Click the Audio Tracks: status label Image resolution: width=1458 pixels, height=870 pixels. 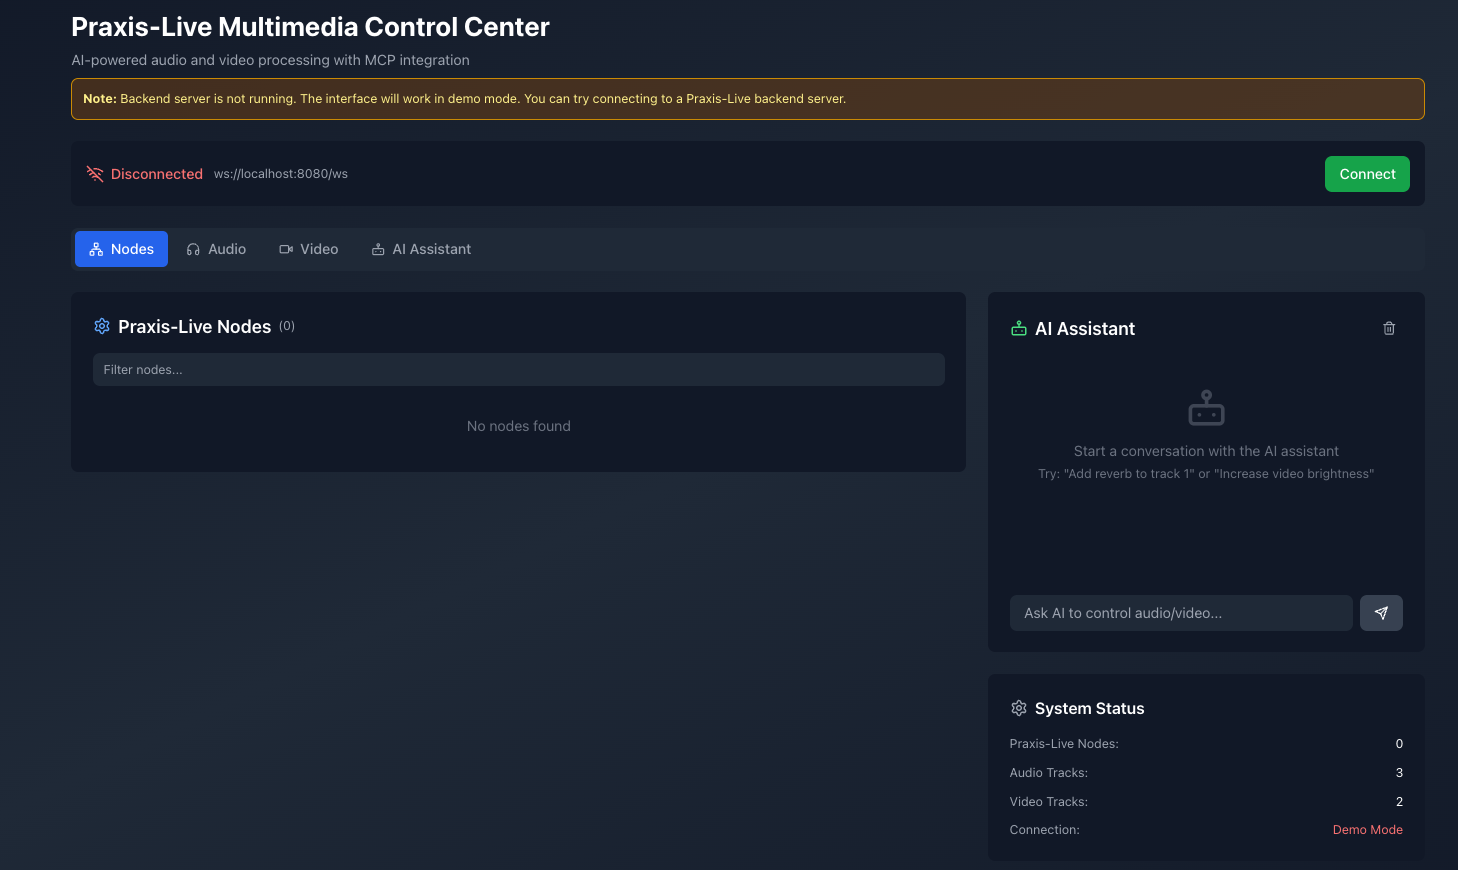tap(1049, 773)
